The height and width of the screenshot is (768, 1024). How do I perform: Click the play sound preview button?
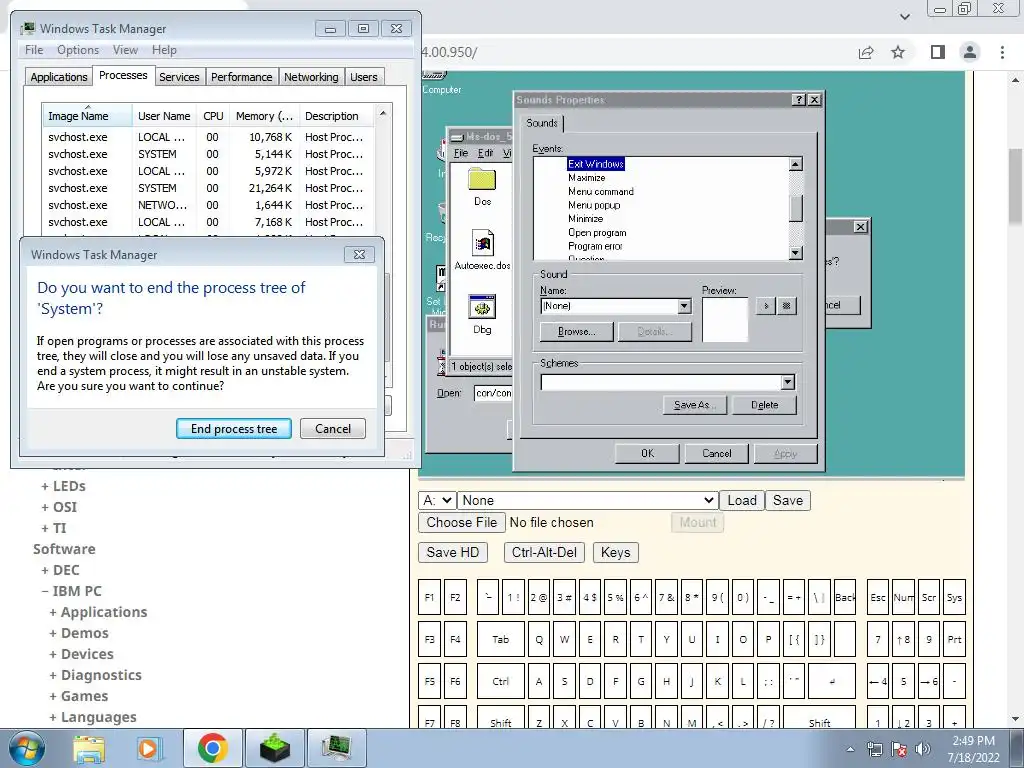point(765,306)
